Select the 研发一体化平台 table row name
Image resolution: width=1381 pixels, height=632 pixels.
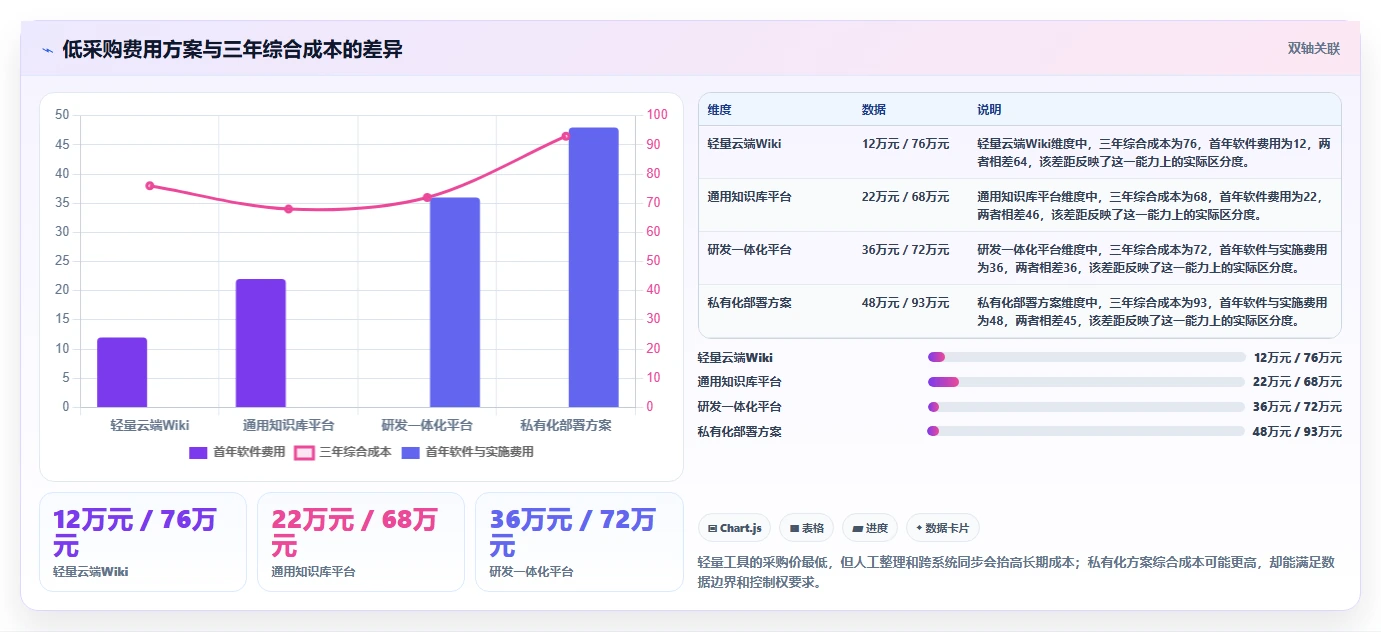749,250
